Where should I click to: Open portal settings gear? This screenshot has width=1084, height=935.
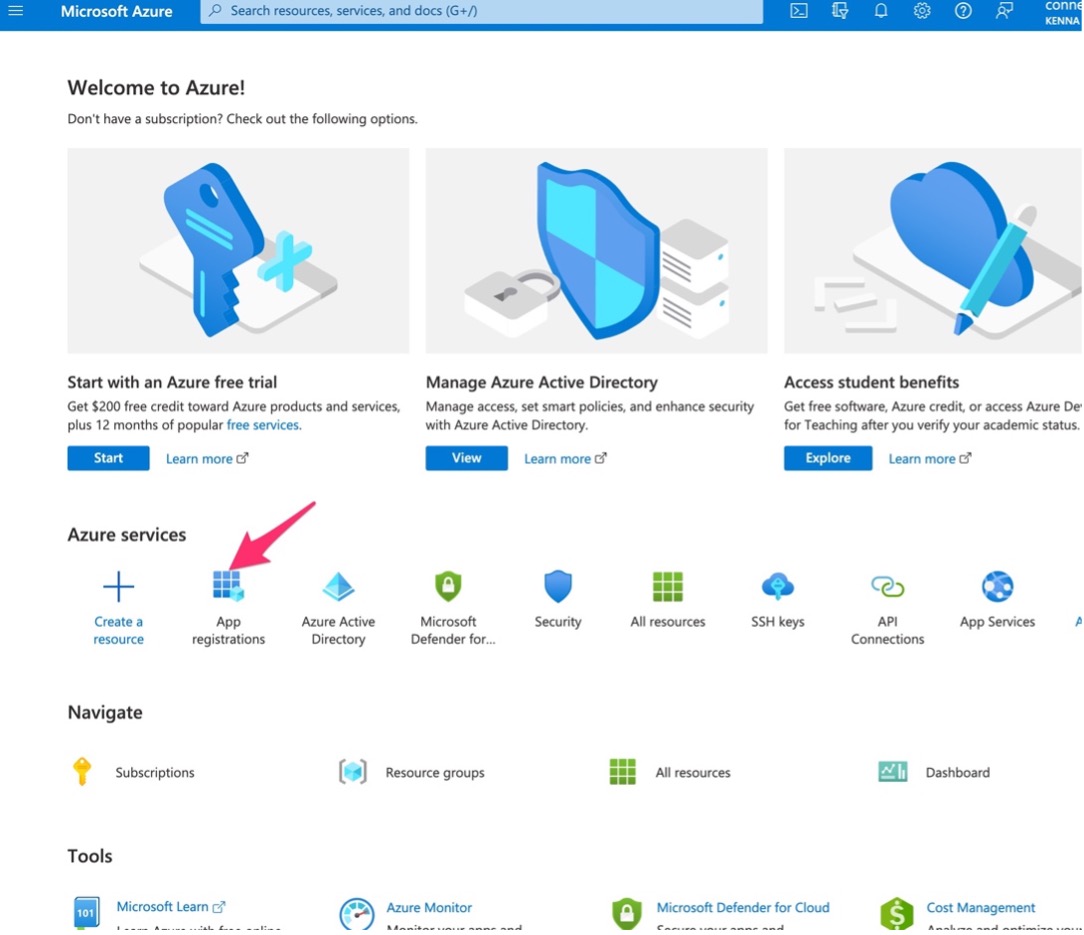(x=922, y=11)
